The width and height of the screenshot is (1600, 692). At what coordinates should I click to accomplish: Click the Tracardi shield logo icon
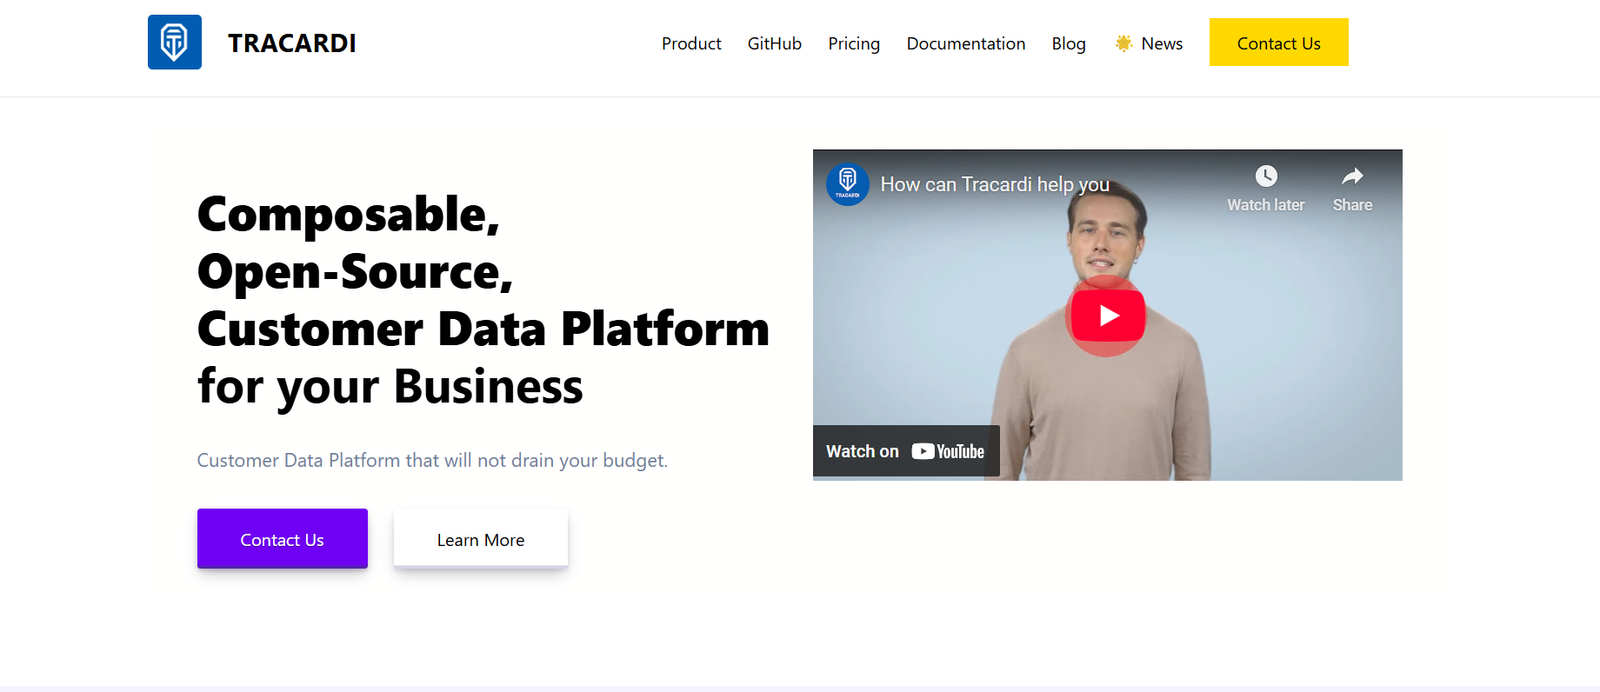[175, 42]
